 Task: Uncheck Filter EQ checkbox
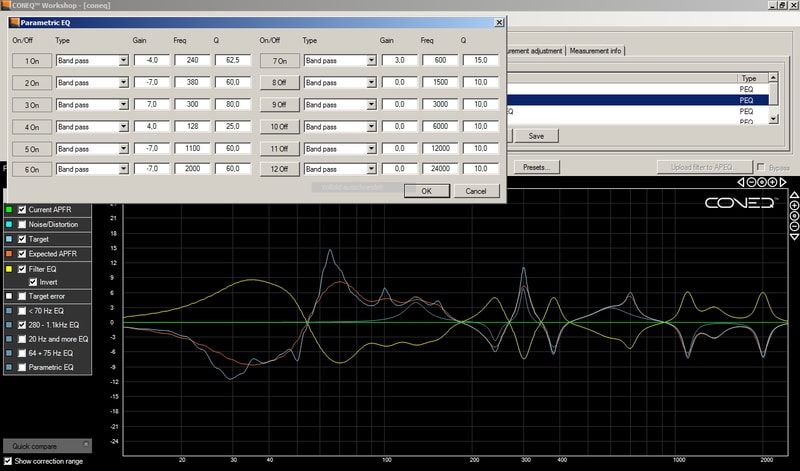coord(22,269)
